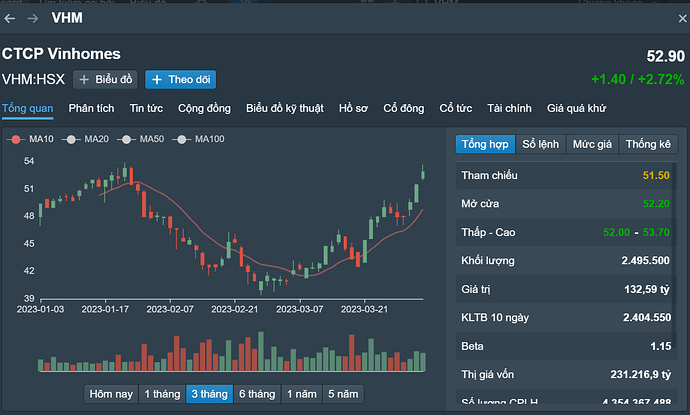Go to the Tài chính tab
690x415 pixels.
(x=508, y=108)
